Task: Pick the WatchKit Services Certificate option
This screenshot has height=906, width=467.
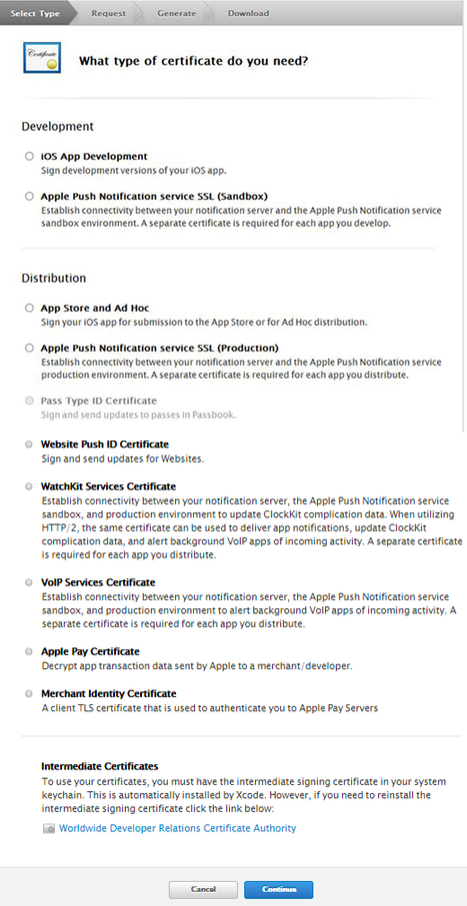Action: (29, 487)
